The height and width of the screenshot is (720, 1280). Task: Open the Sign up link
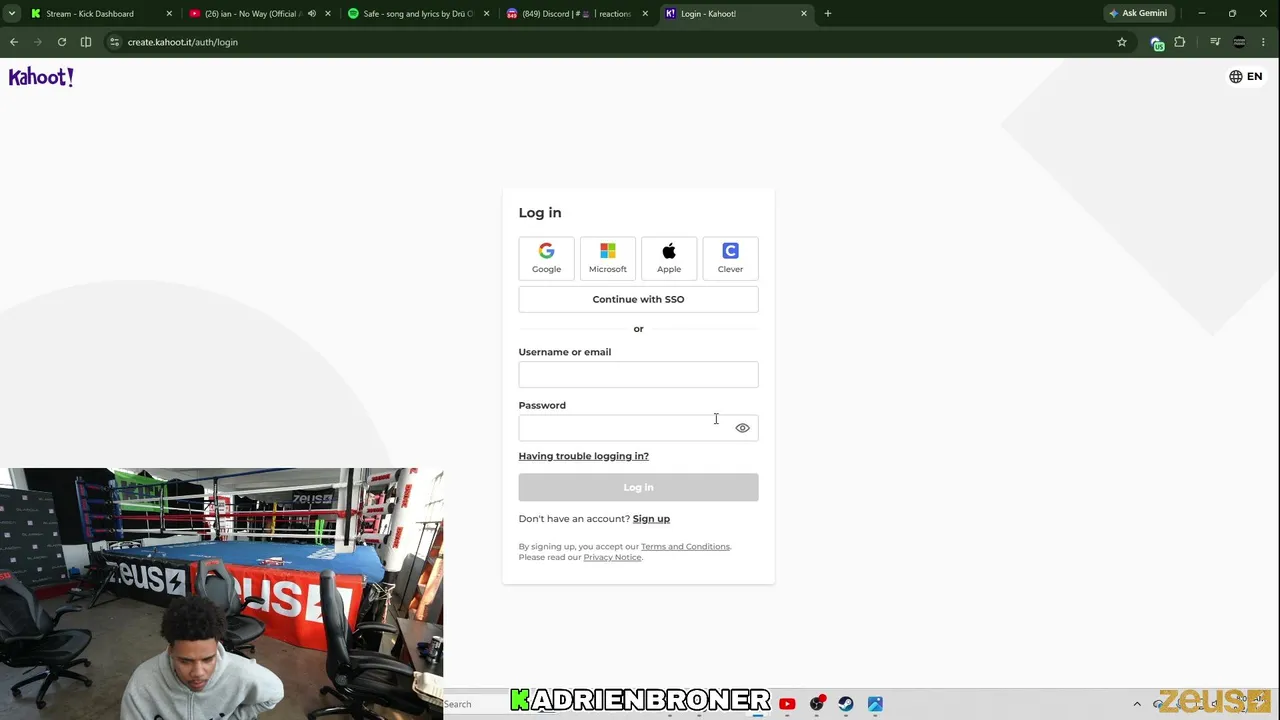click(651, 519)
